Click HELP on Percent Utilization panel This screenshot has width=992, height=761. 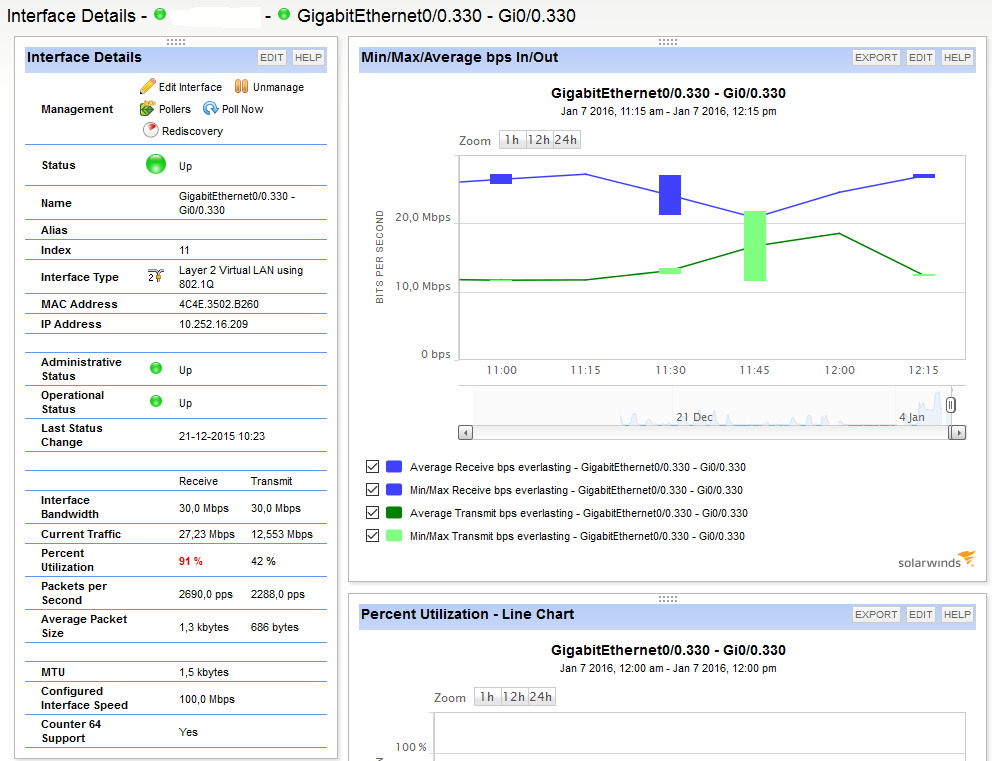[957, 614]
